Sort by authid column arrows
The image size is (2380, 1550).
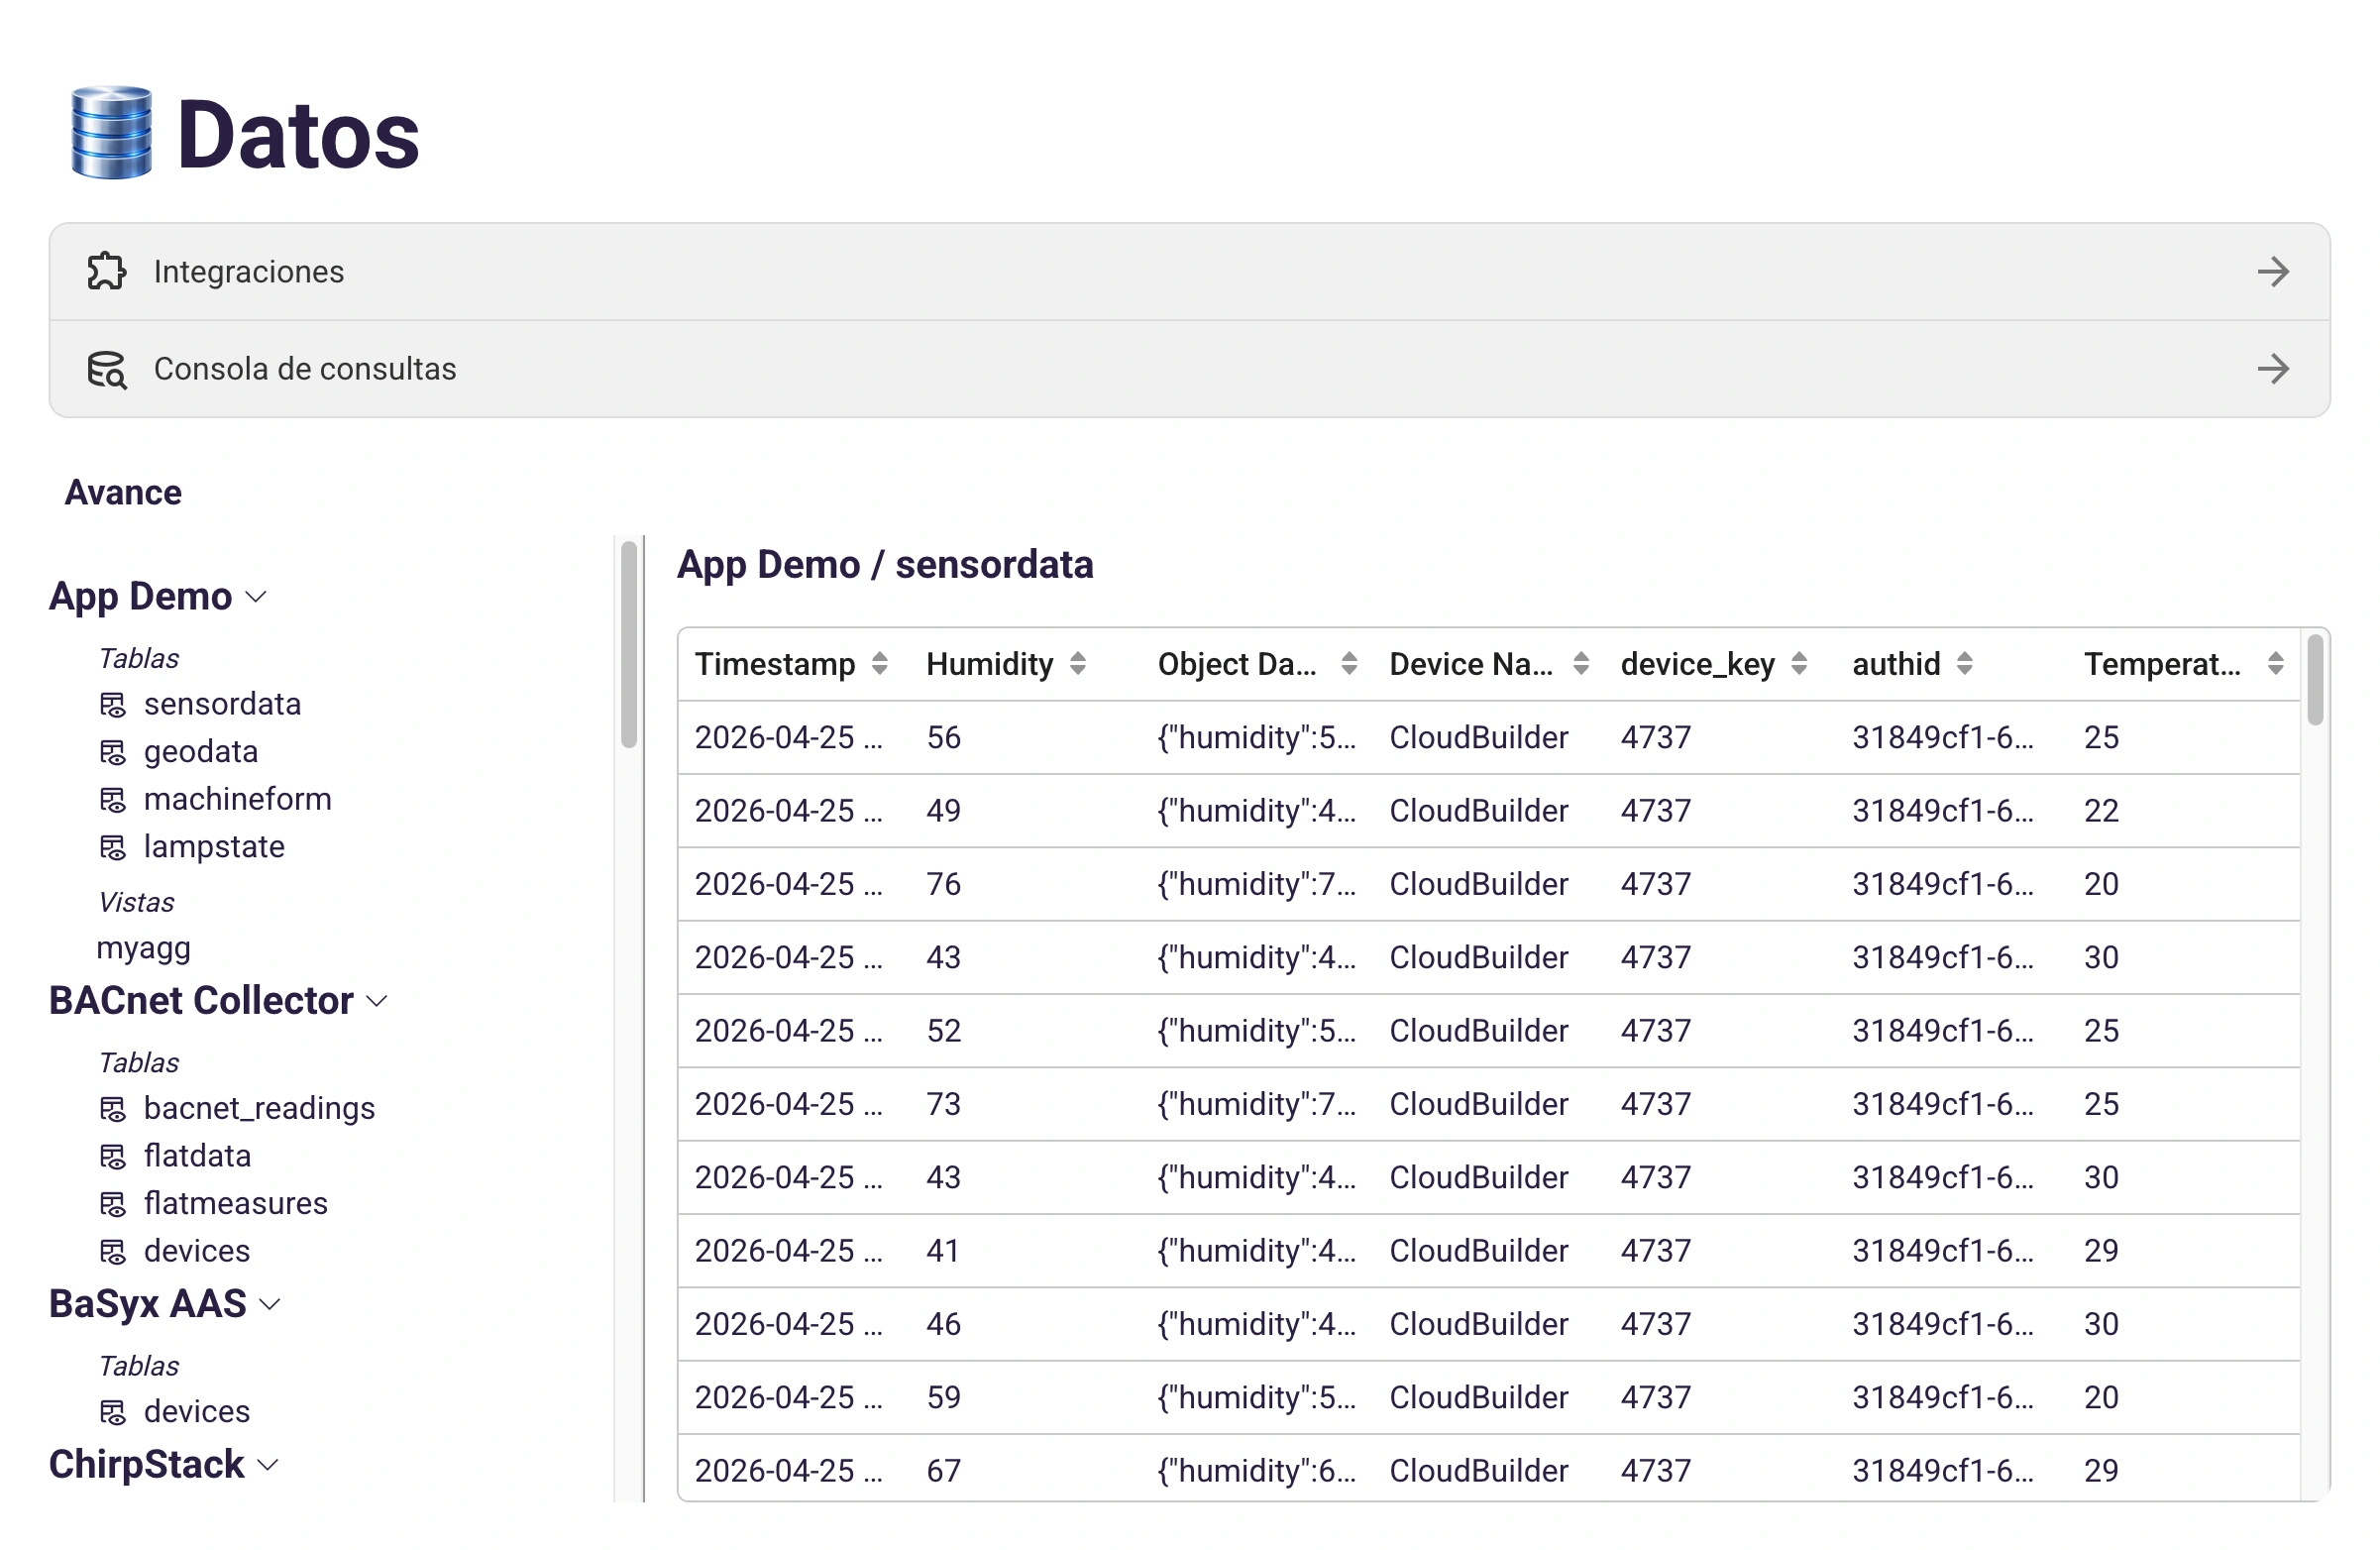pos(1965,664)
